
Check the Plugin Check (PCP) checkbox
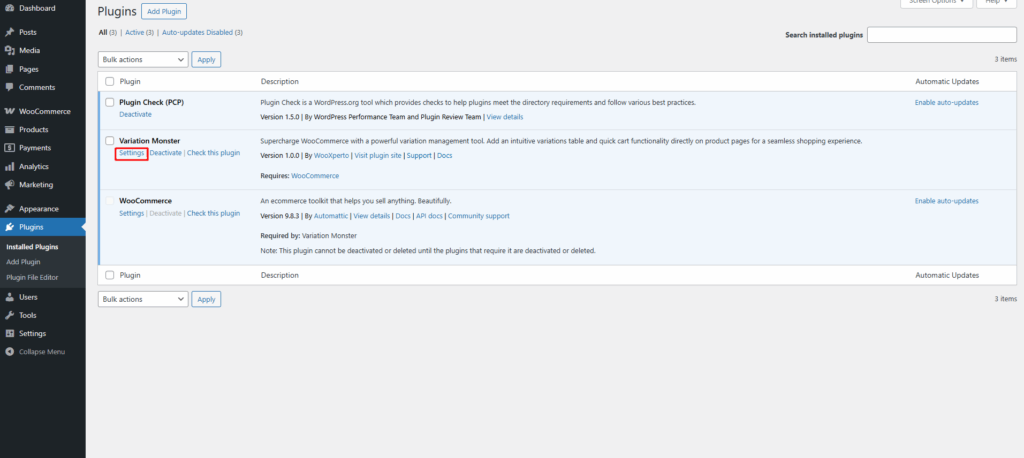110,103
